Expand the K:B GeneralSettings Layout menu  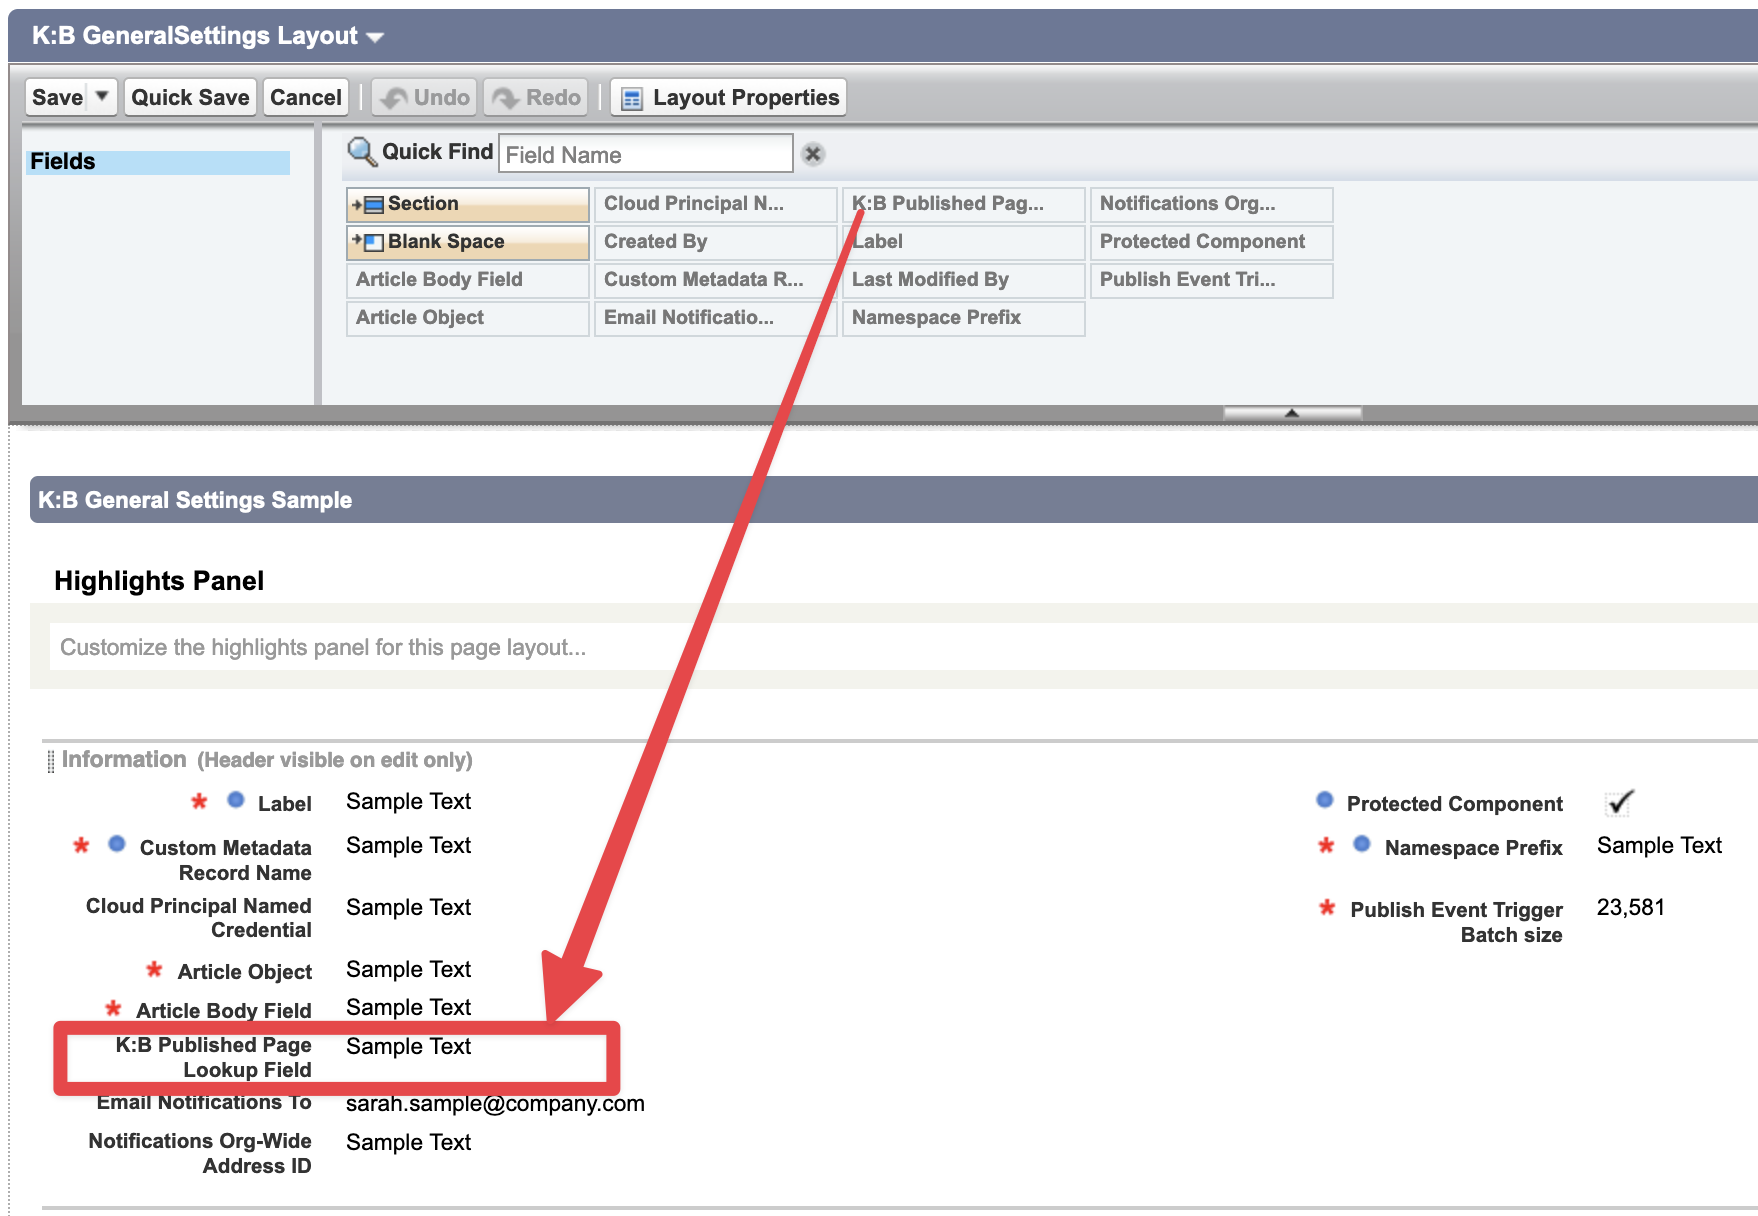pos(375,37)
